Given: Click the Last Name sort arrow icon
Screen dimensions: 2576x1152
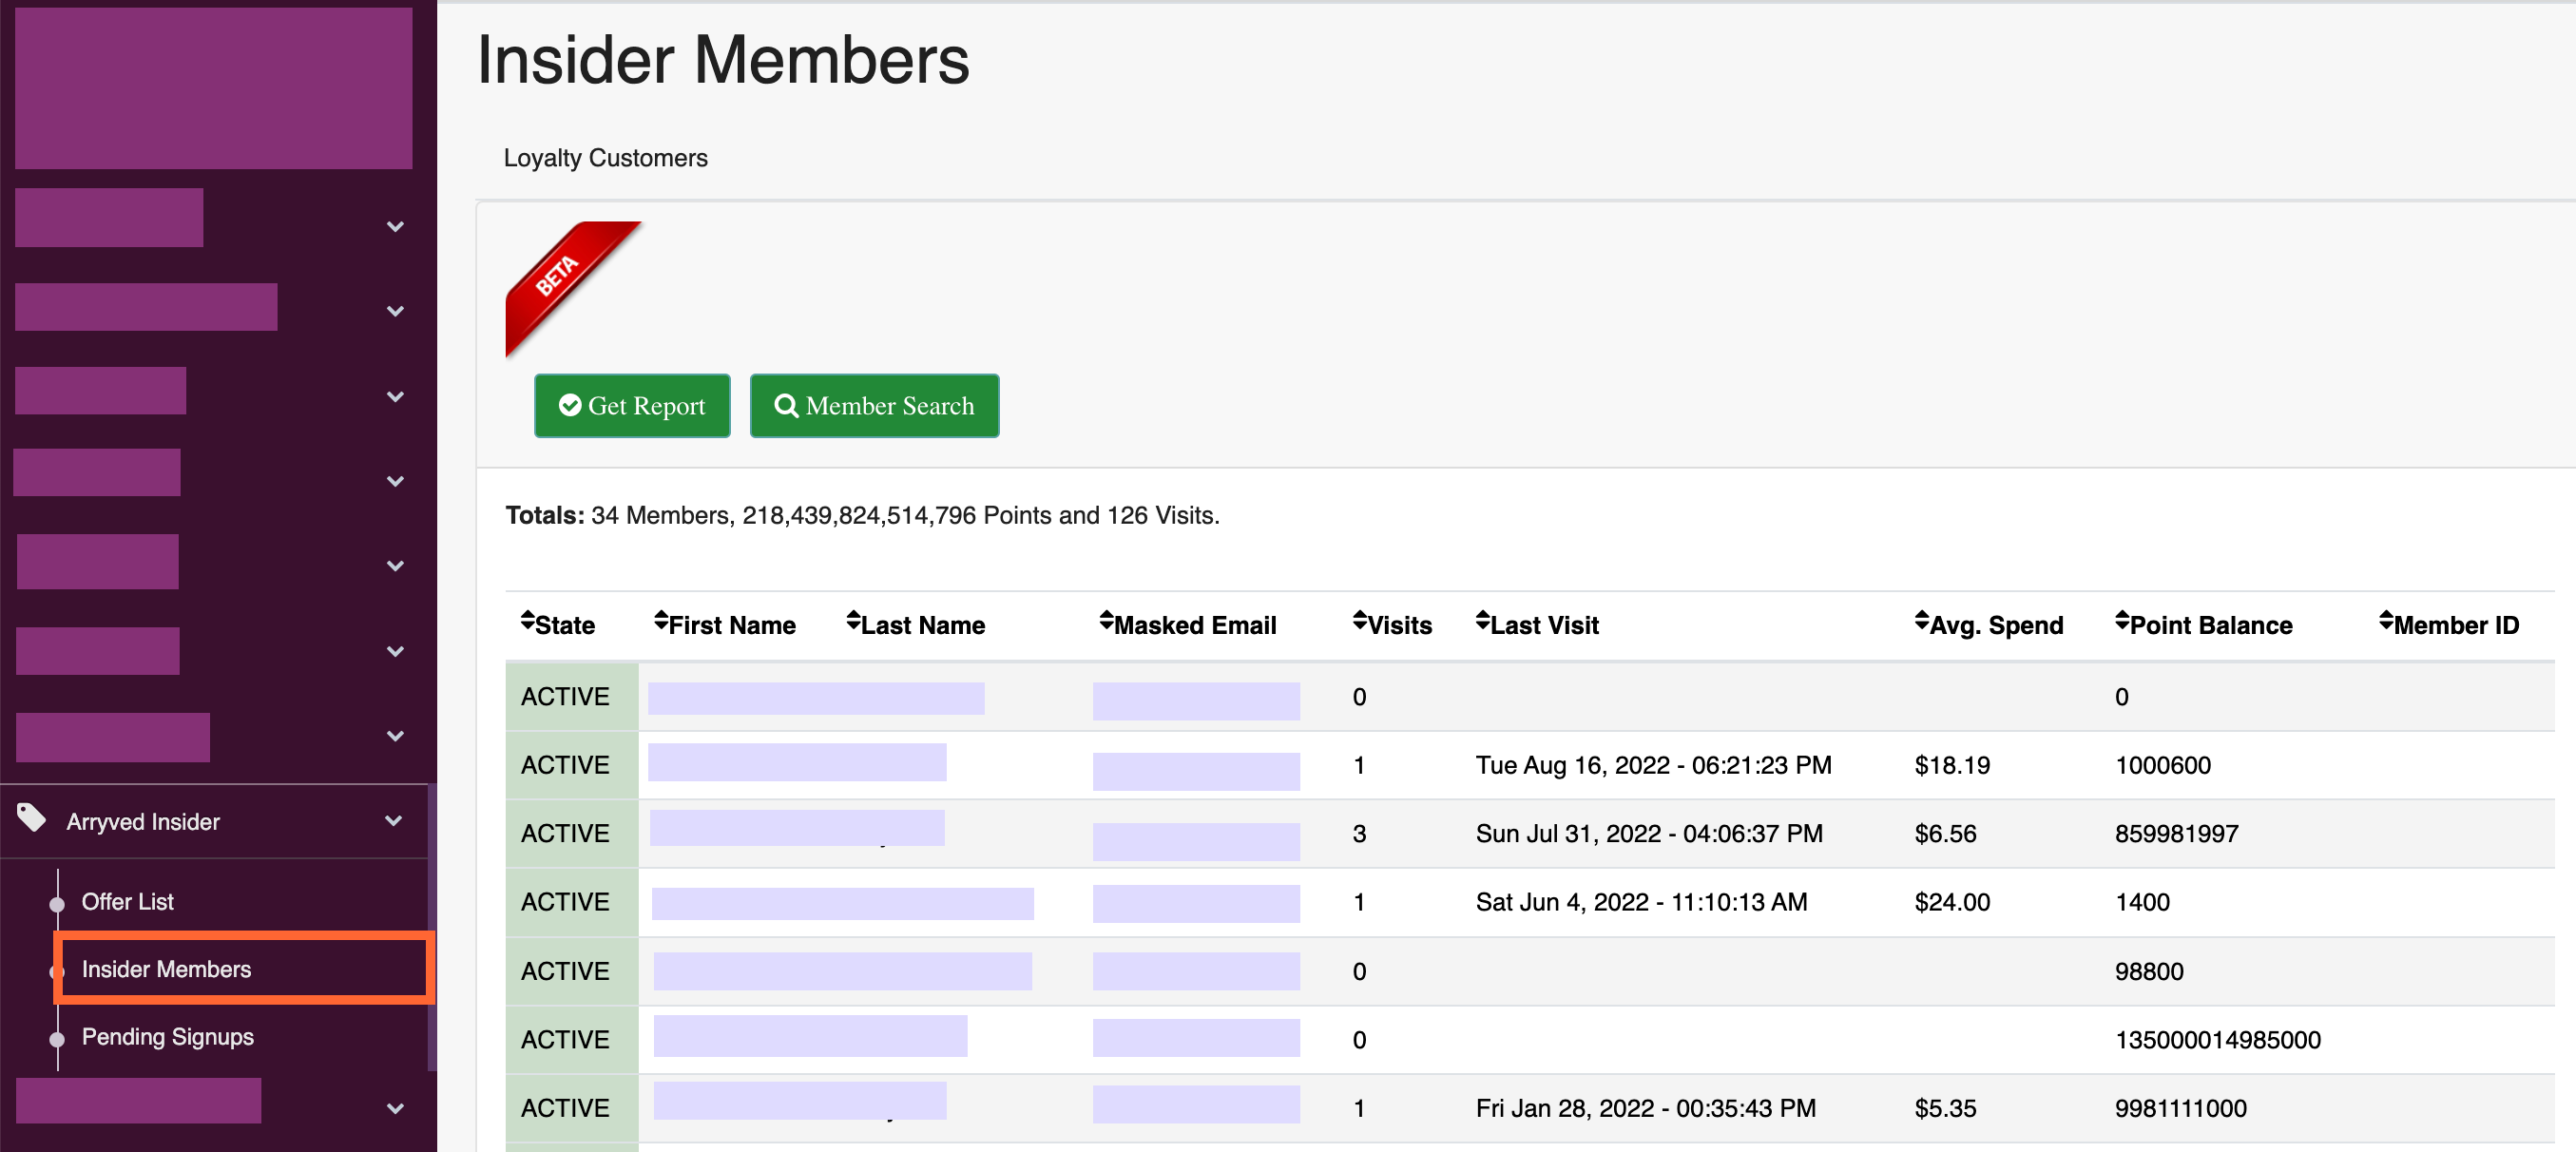Looking at the screenshot, I should click(x=853, y=621).
